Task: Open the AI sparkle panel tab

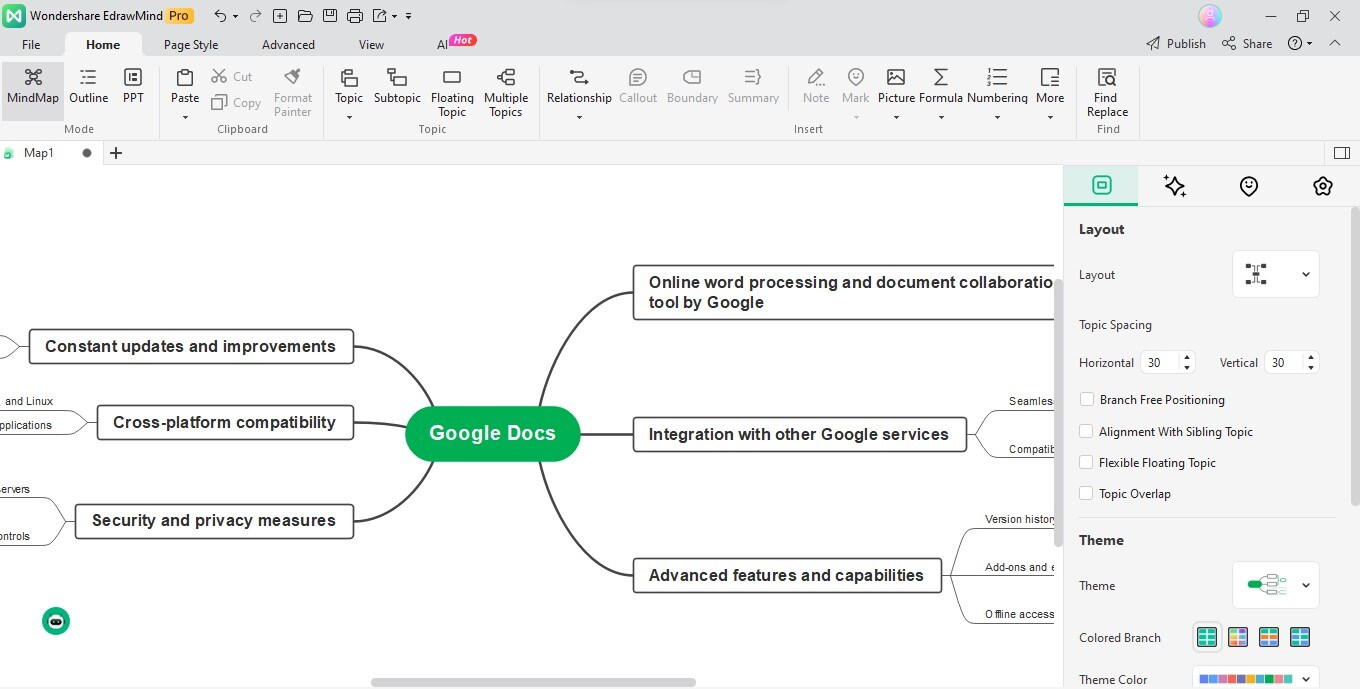Action: (1175, 186)
